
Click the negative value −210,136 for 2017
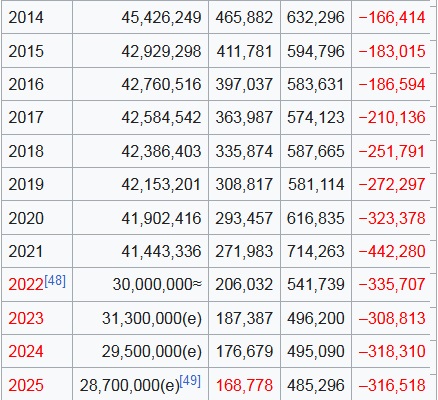click(392, 117)
